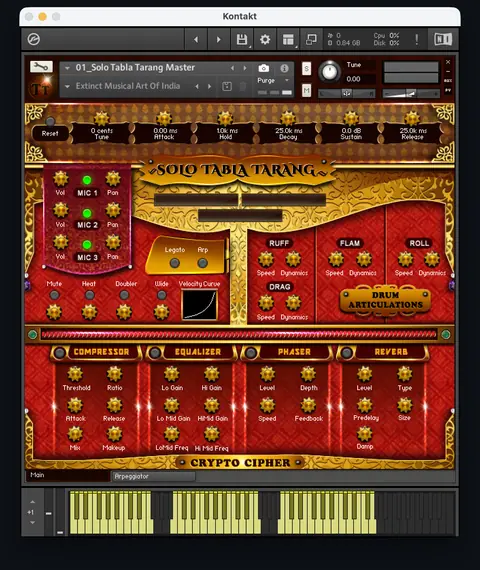Click the minimize view windows icon
This screenshot has height=570, width=480.
311,39
